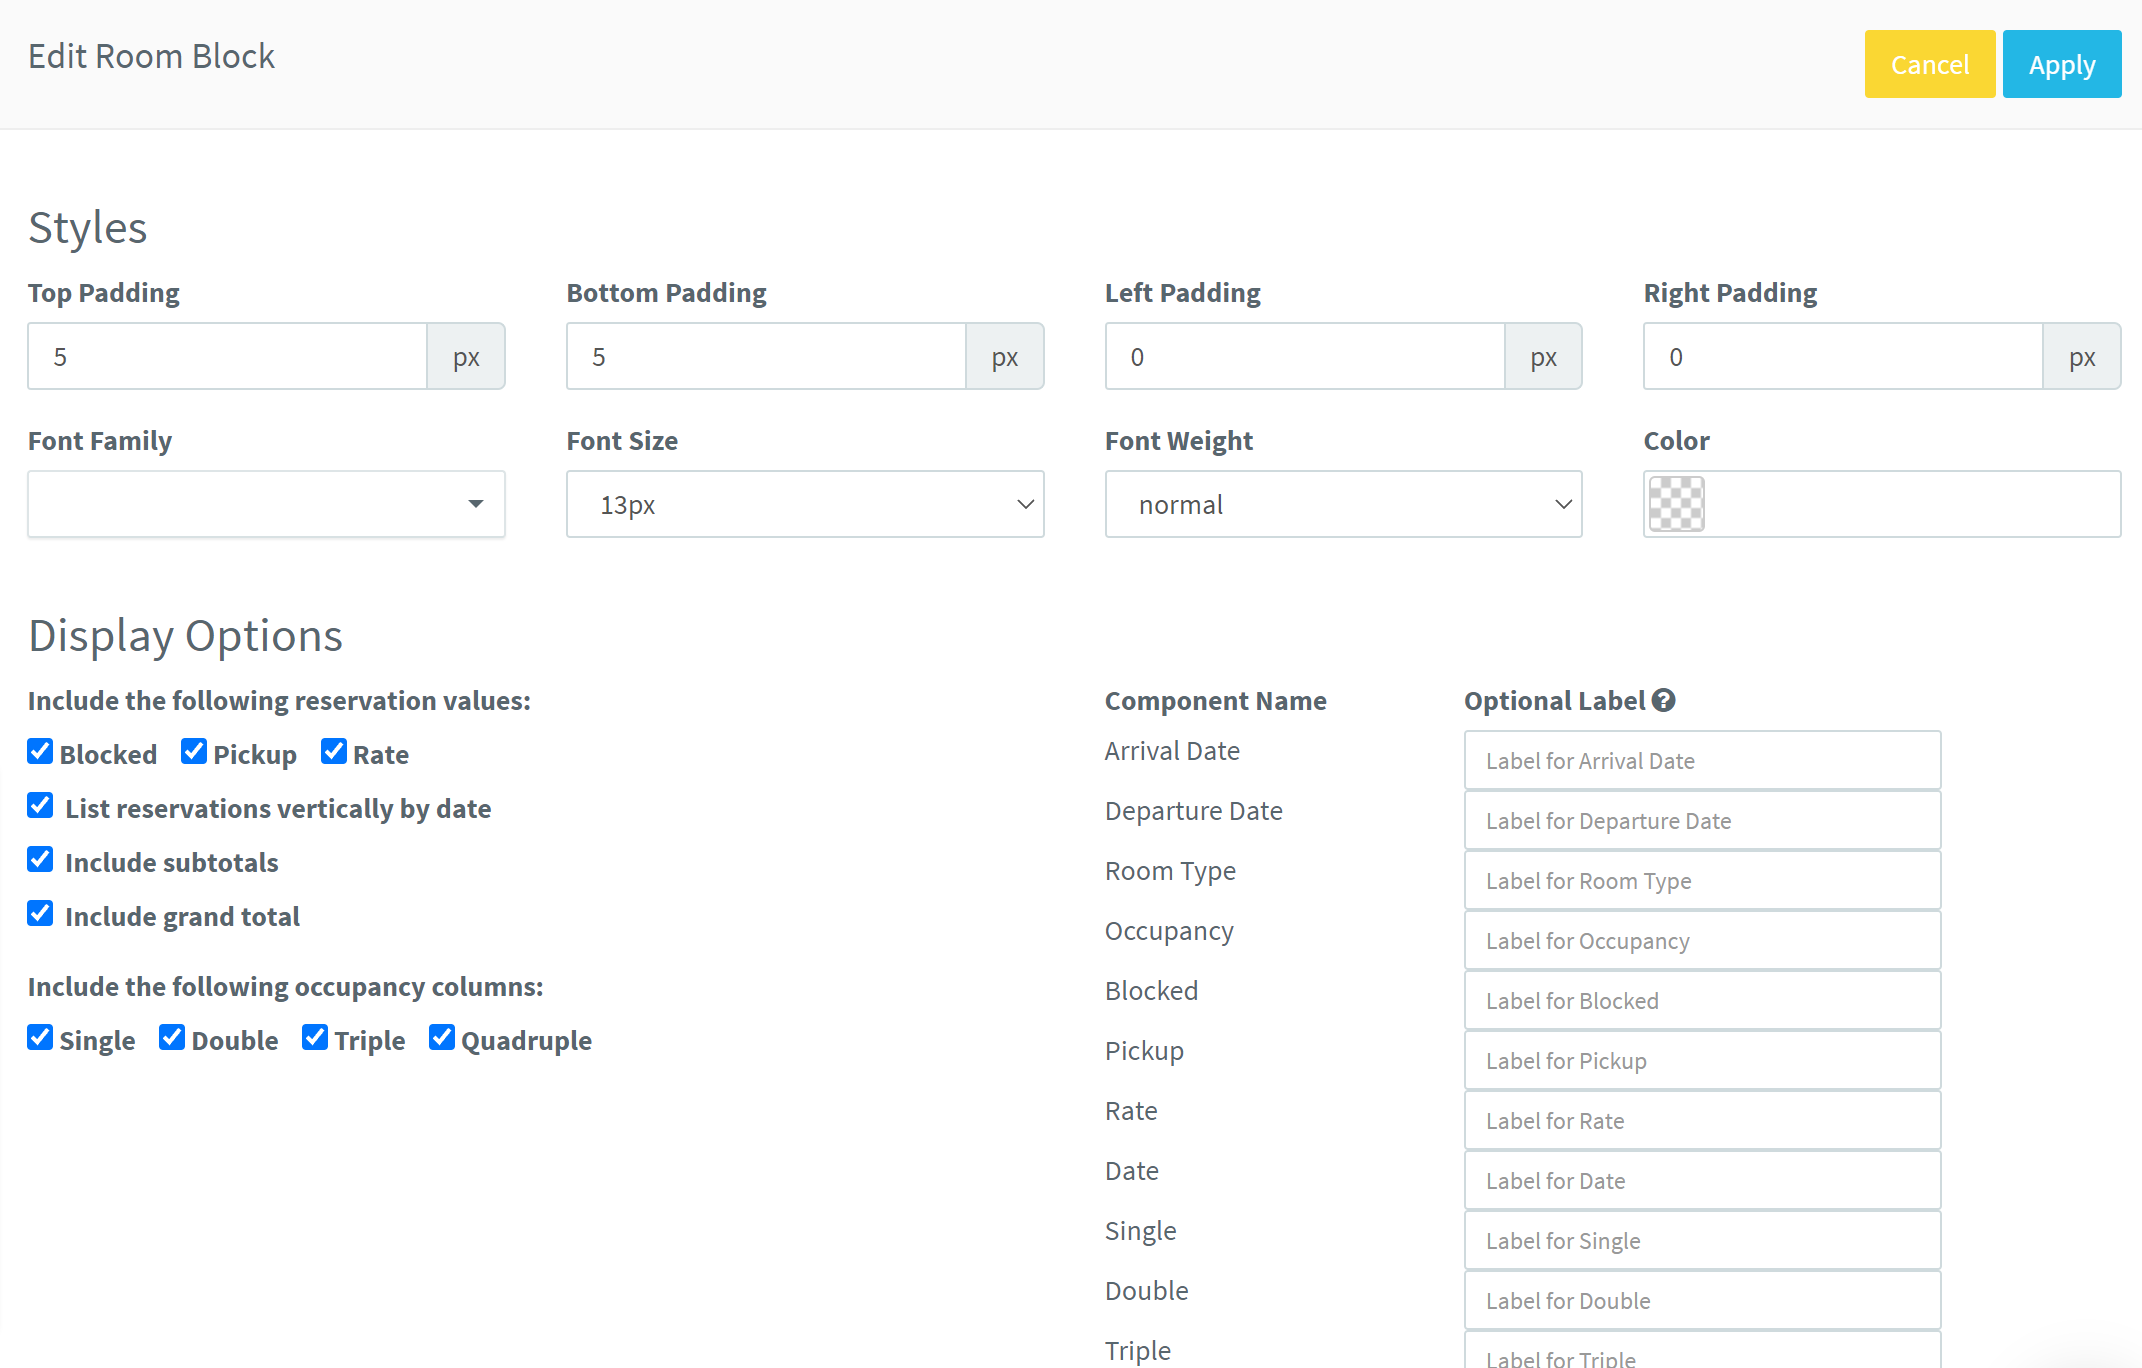Uncheck the Quadruple occupancy column
This screenshot has height=1368, width=2142.
coord(442,1037)
